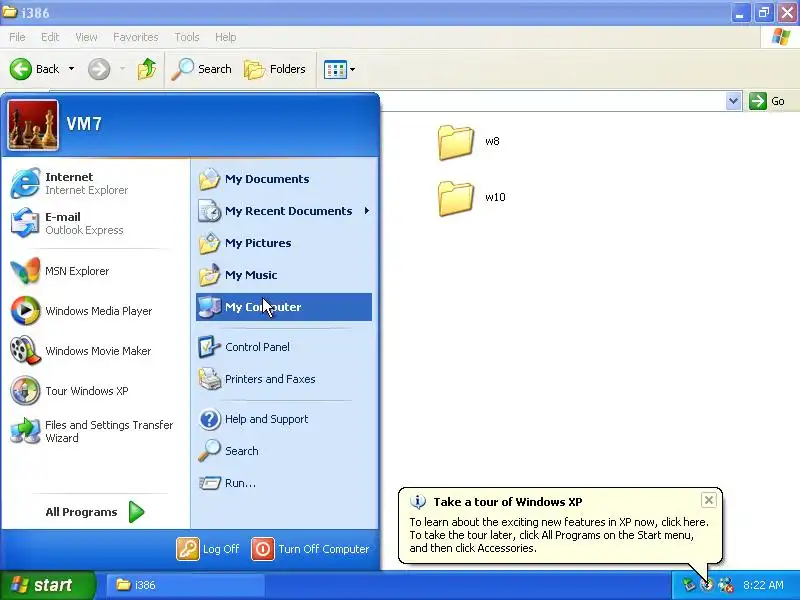Open Printers and Faxes

point(284,379)
